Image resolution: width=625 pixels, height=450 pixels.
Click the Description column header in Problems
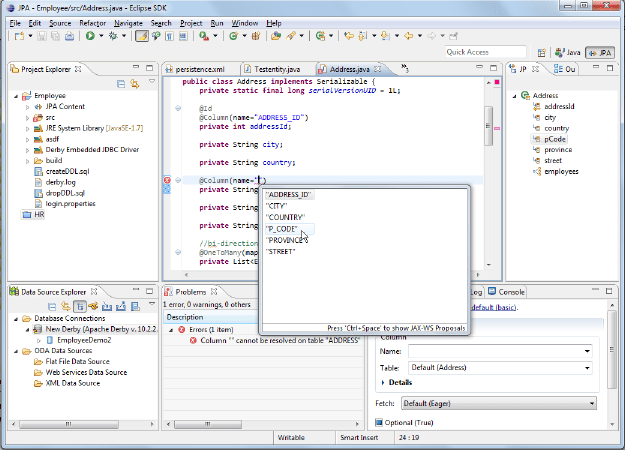click(211, 317)
